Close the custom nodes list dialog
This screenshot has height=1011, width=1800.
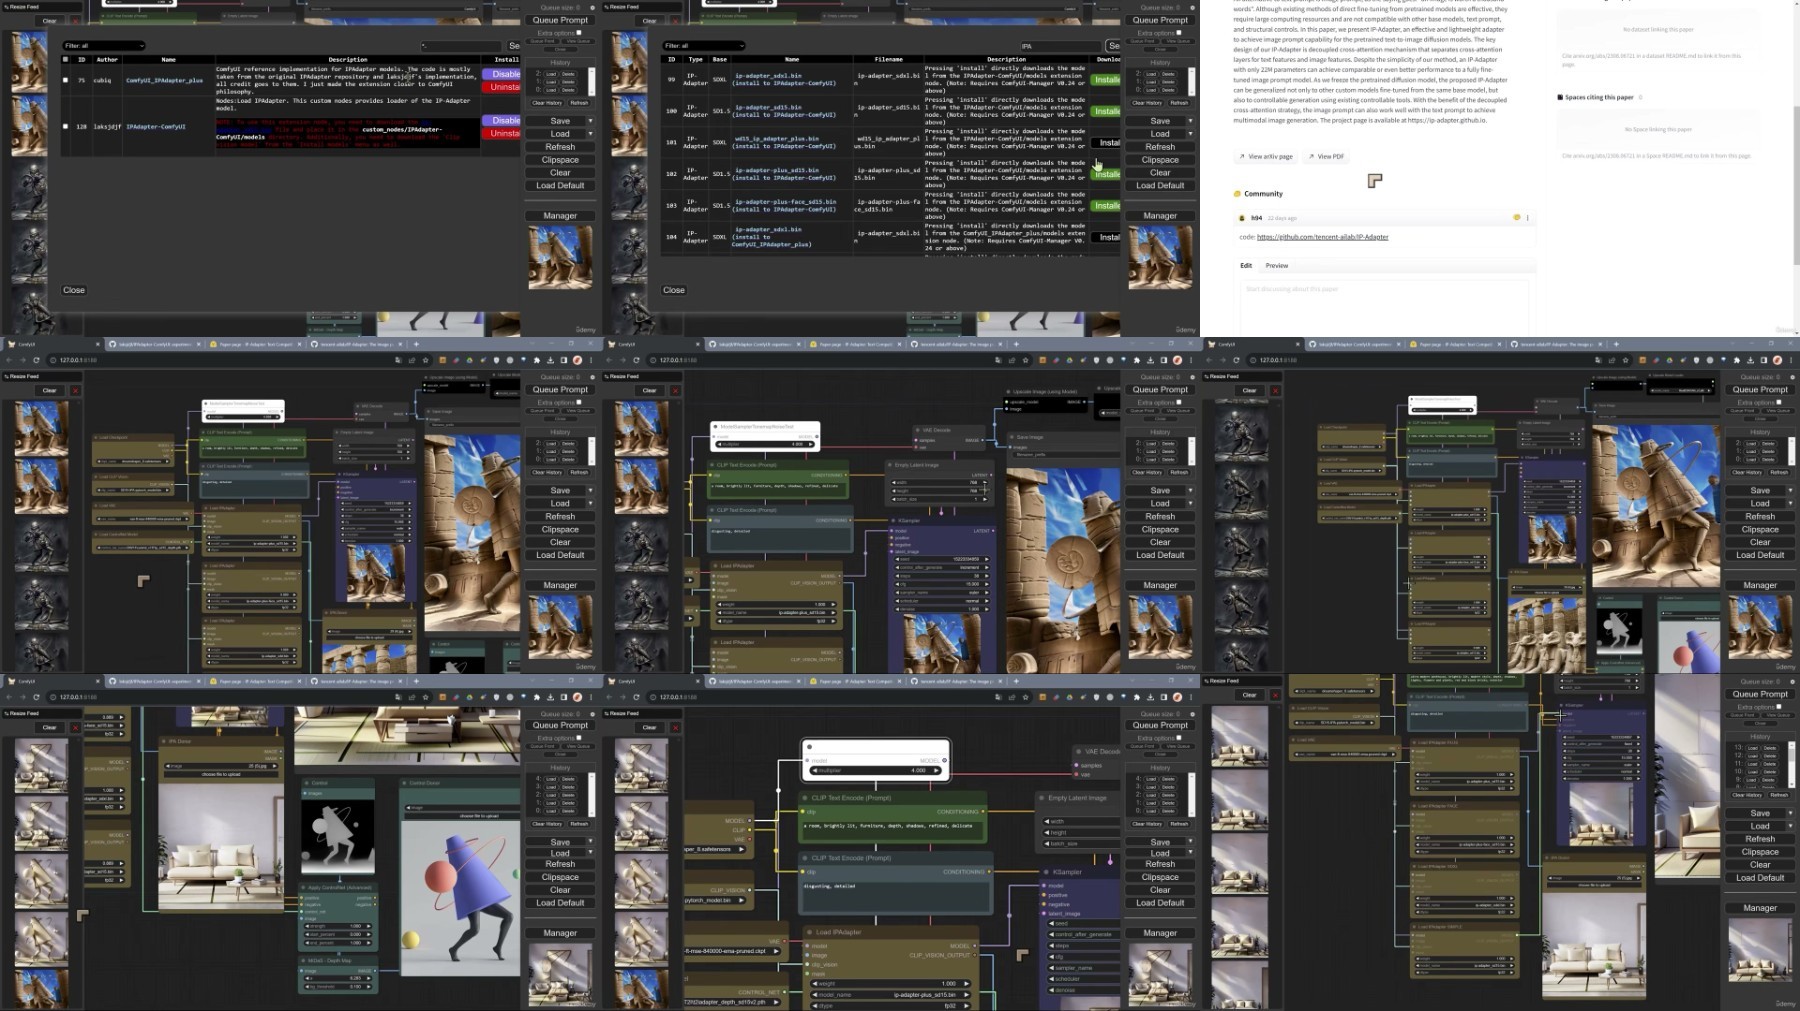click(74, 290)
